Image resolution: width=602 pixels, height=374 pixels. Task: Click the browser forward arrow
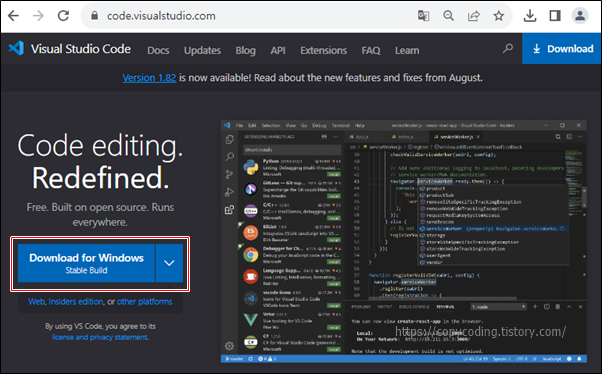pos(38,16)
